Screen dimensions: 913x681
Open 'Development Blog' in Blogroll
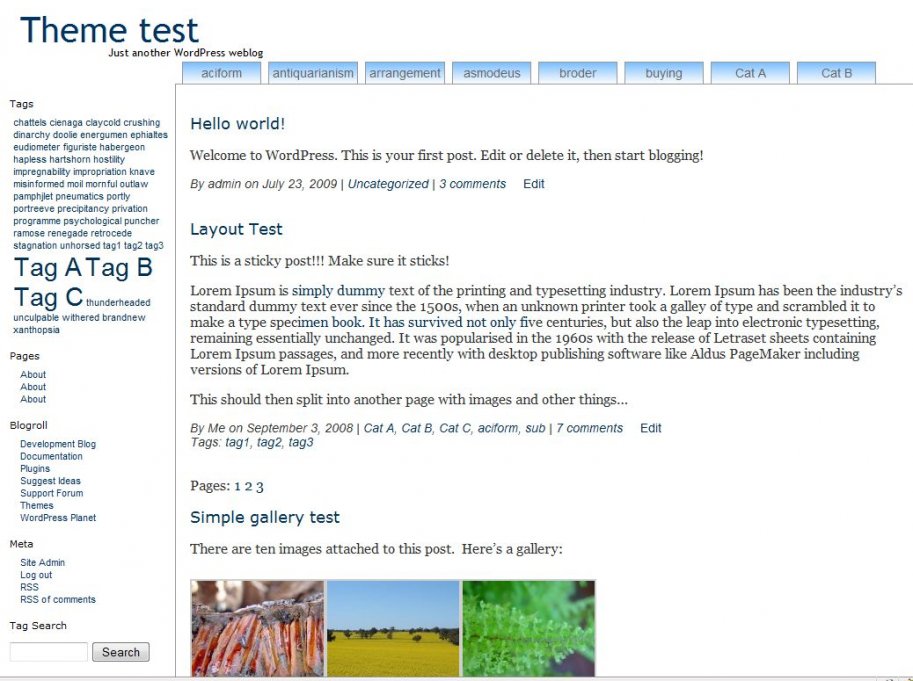pos(58,444)
